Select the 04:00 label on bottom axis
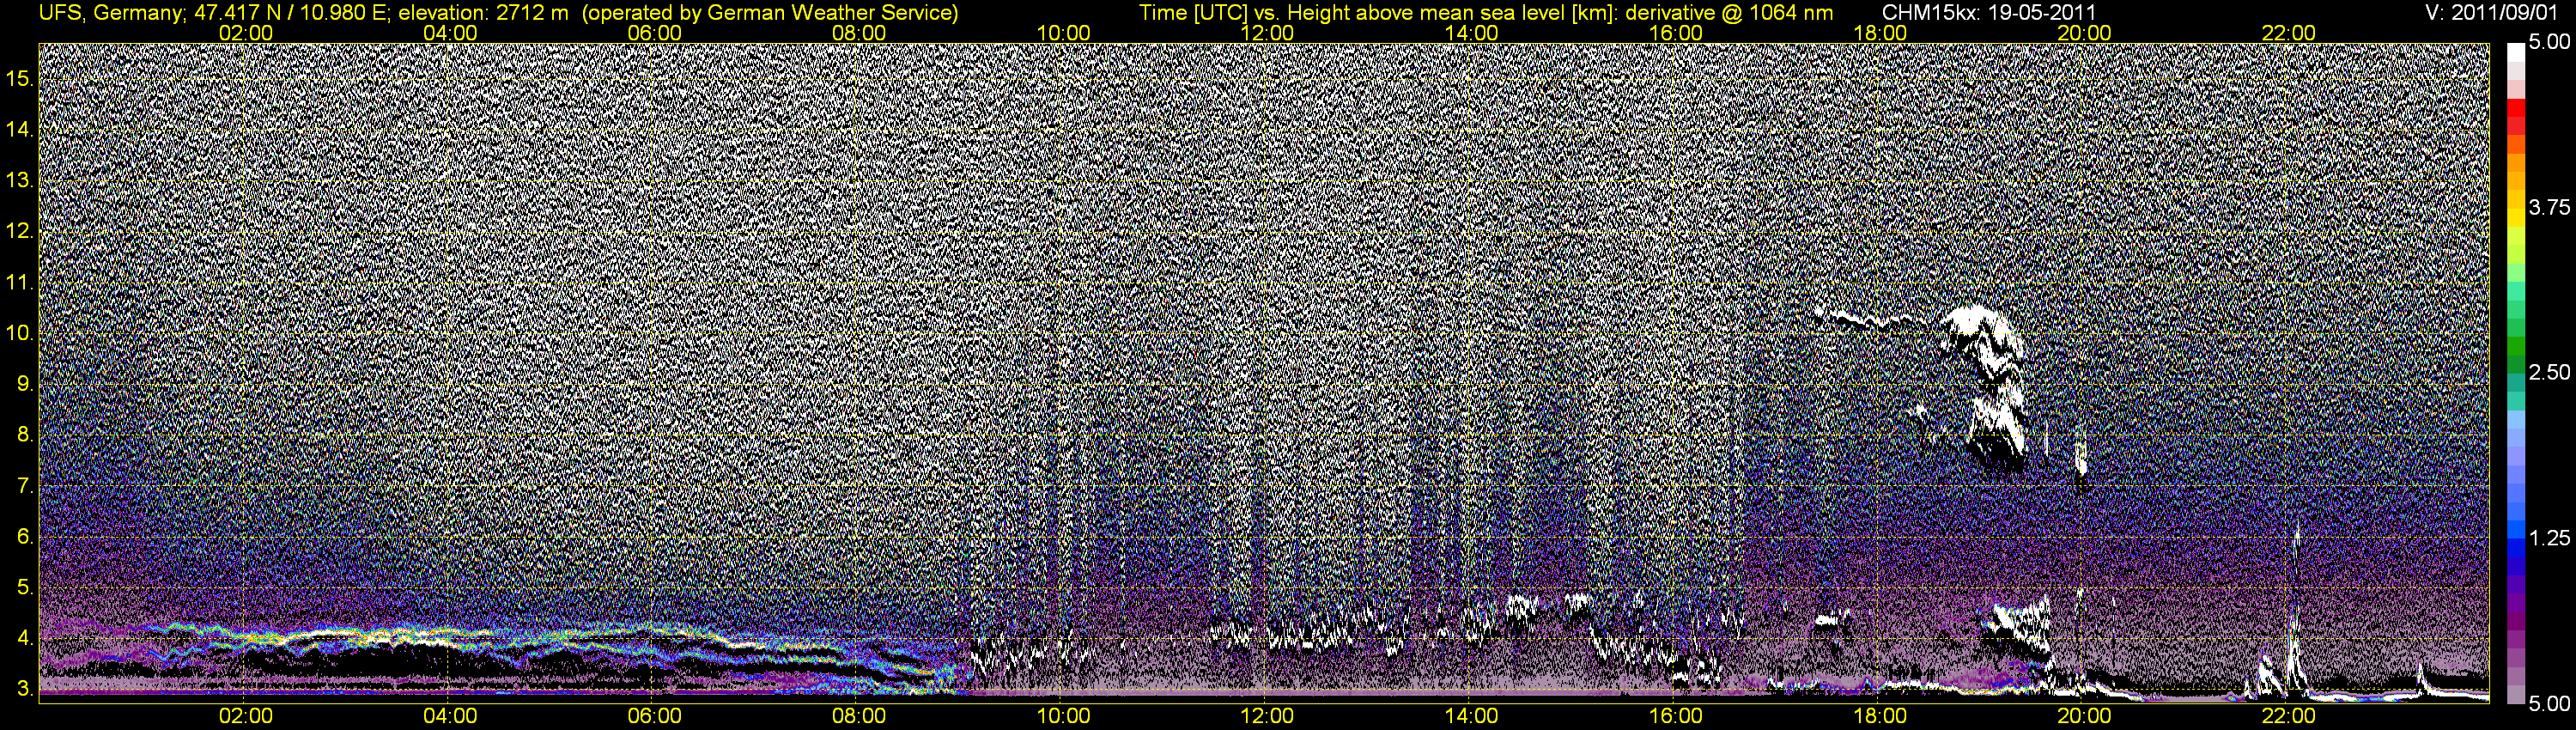Image resolution: width=2576 pixels, height=730 pixels. click(x=450, y=716)
